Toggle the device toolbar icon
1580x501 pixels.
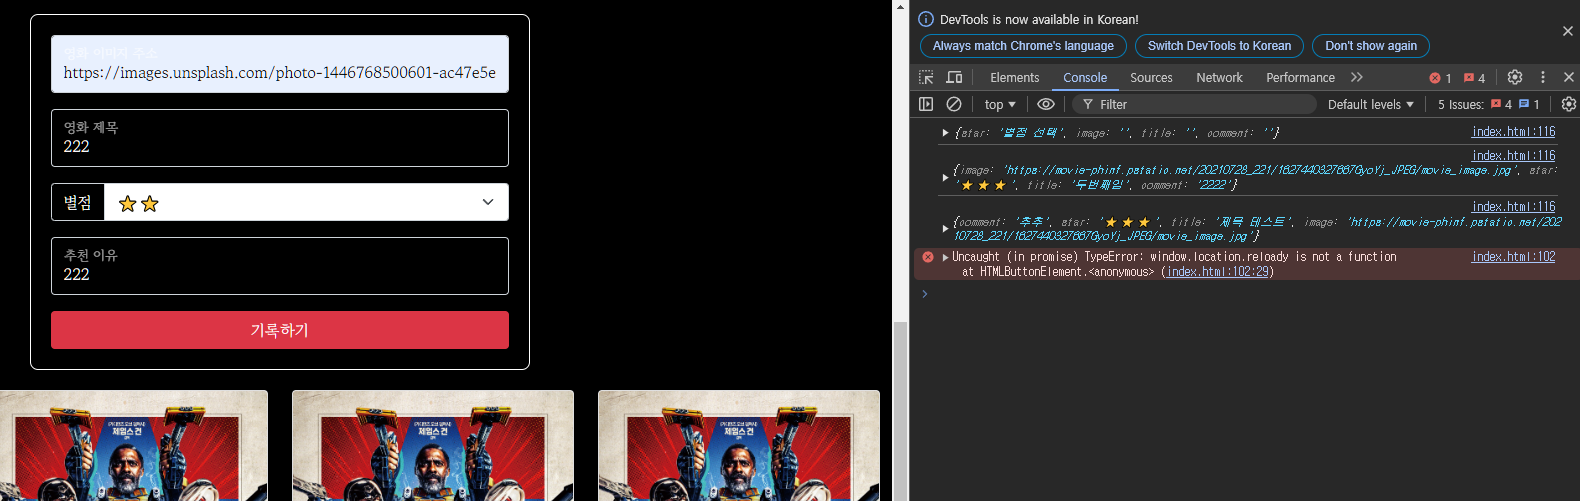[x=954, y=77]
